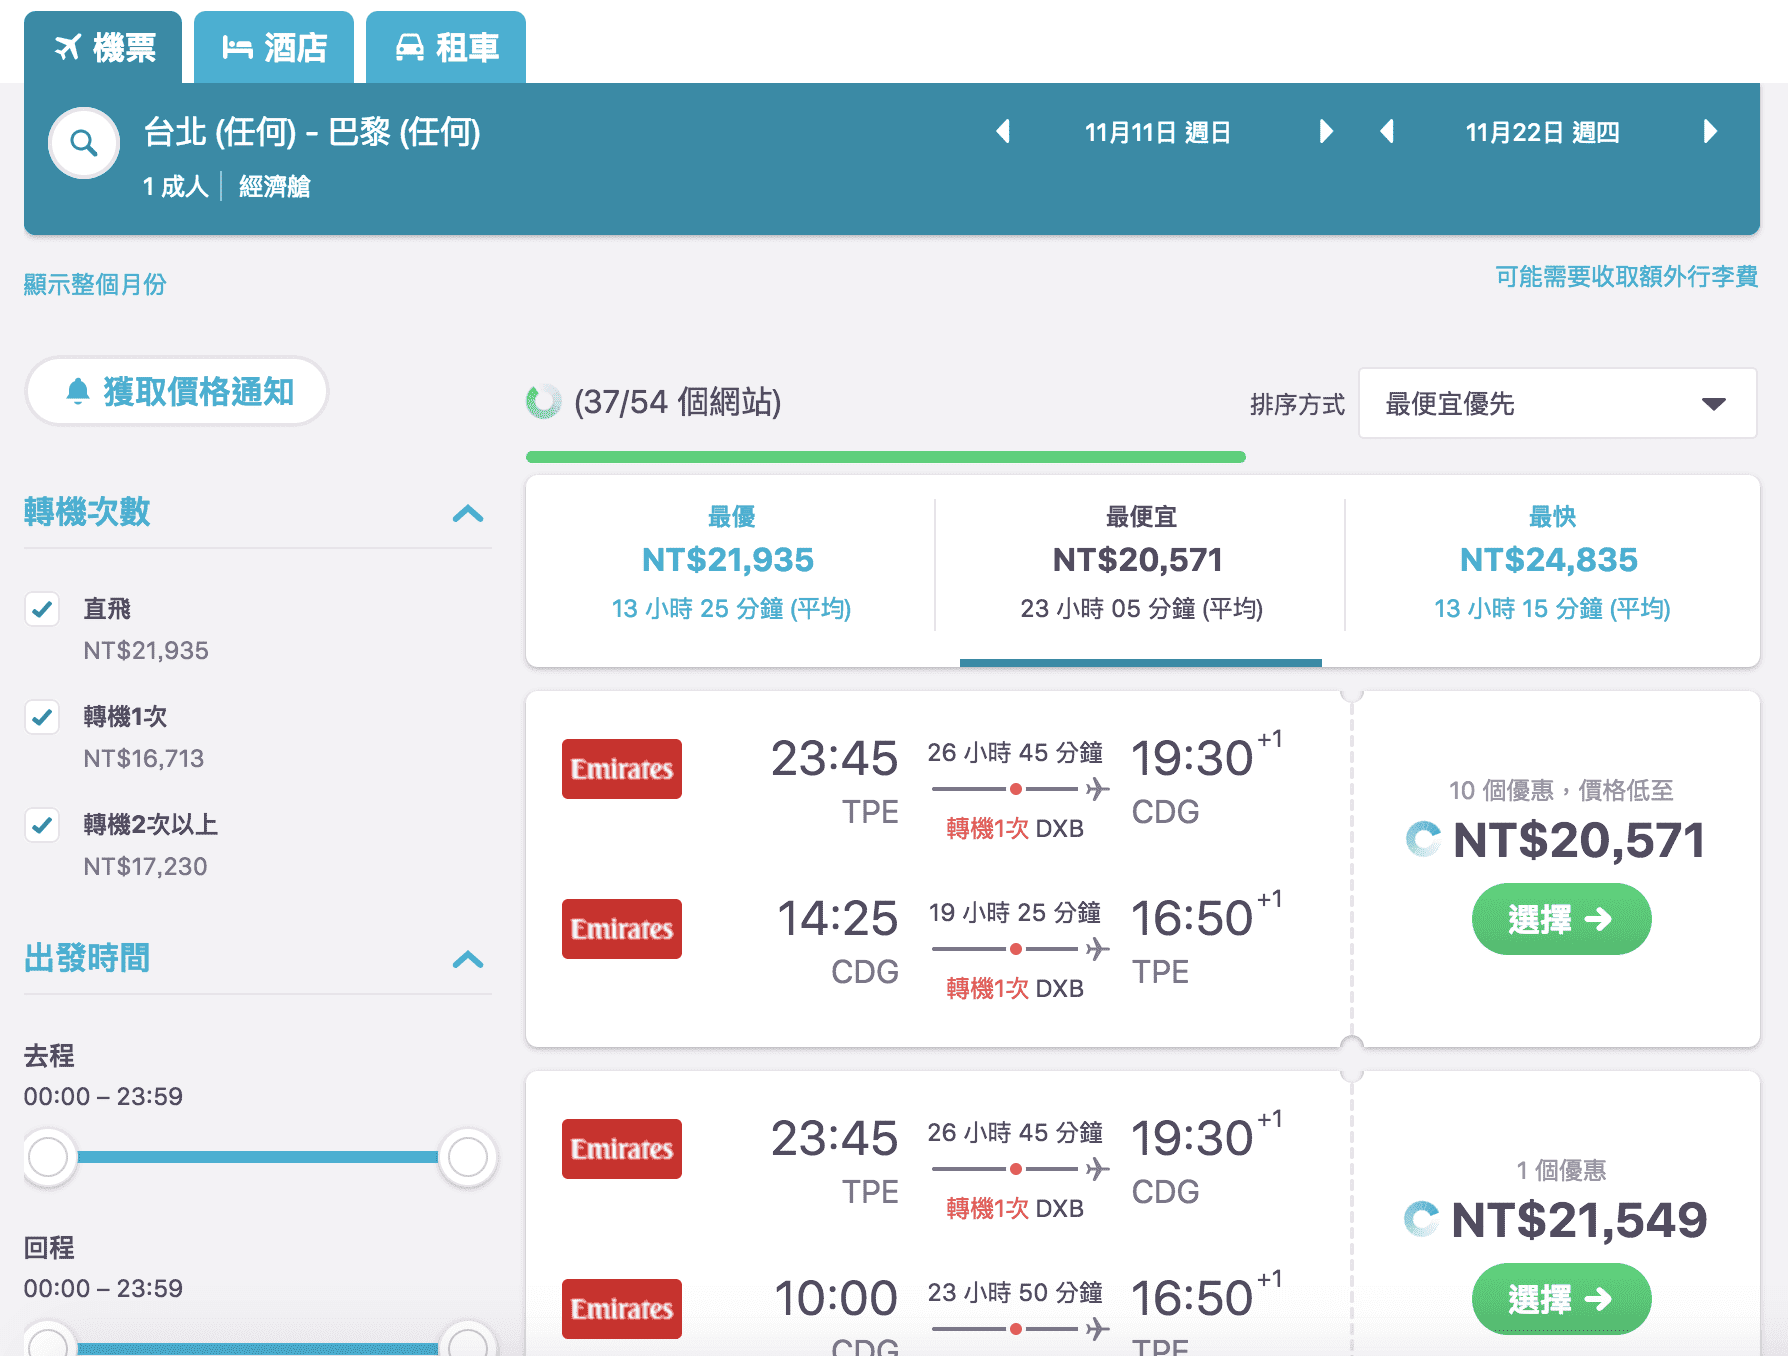The image size is (1788, 1356).
Task: Collapse the 轉機次數 filter section
Action: (467, 513)
